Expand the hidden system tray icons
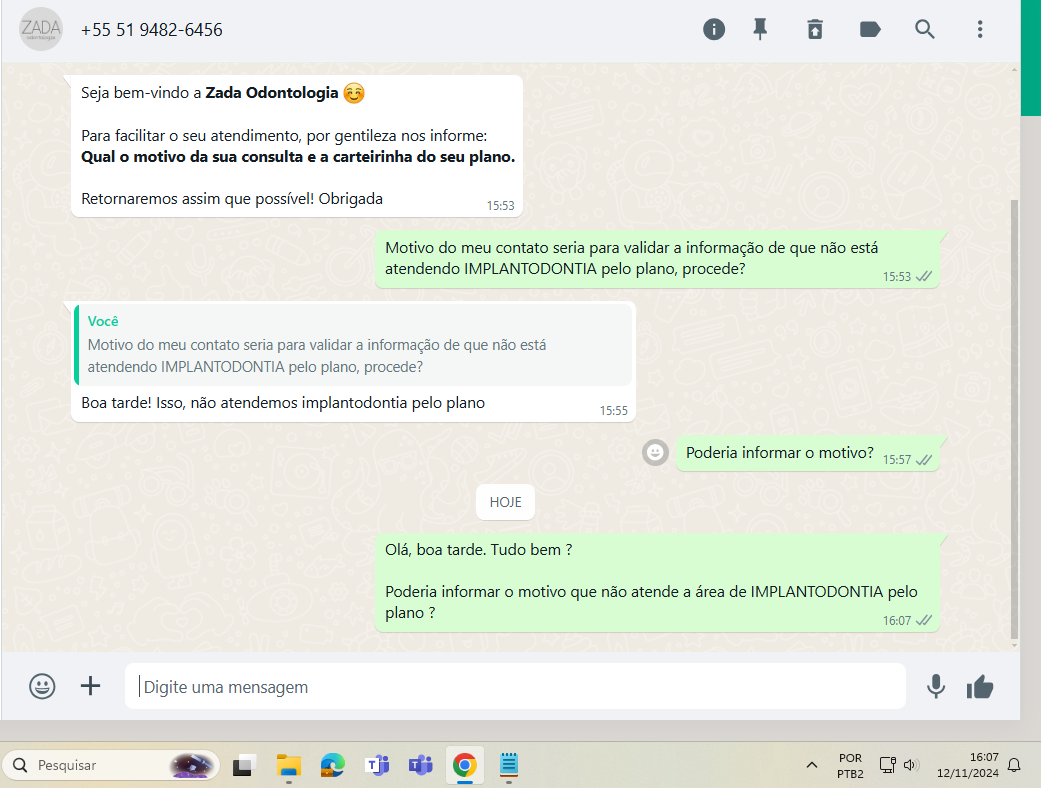The height and width of the screenshot is (788, 1041). click(x=811, y=765)
